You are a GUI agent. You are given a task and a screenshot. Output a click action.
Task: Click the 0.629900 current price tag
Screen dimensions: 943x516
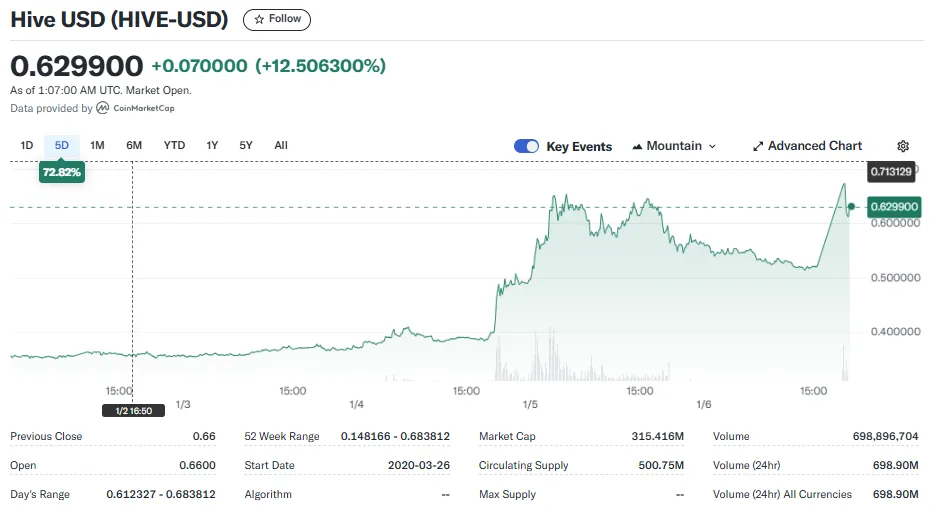[x=894, y=207]
